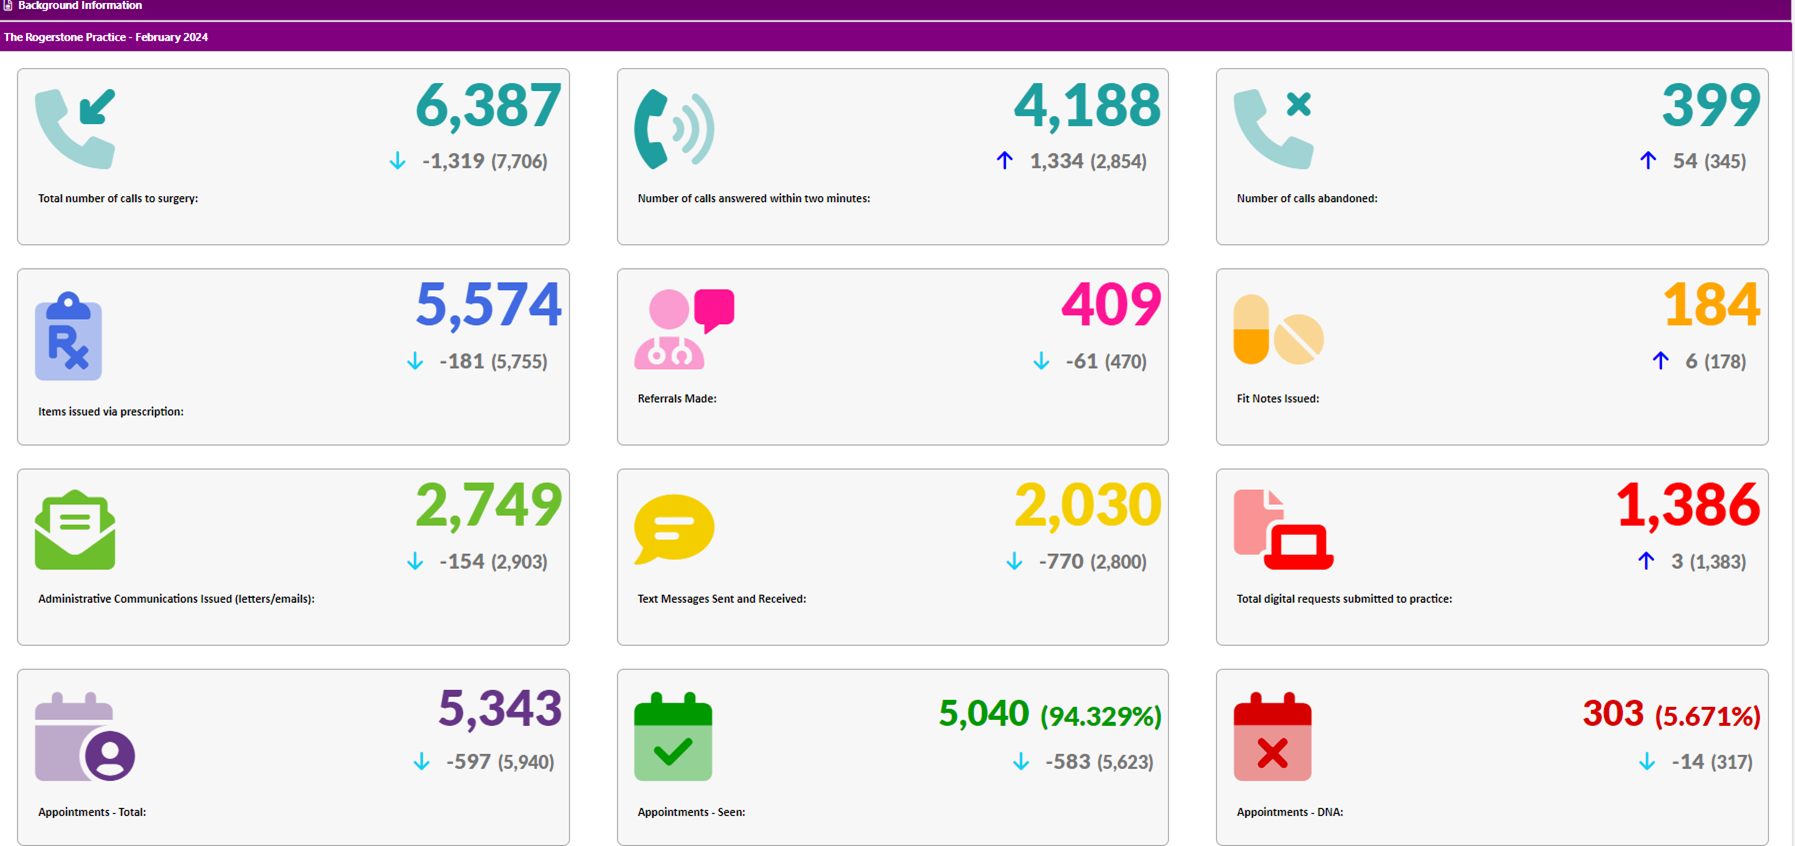Click the 6,387 total calls value

(488, 106)
